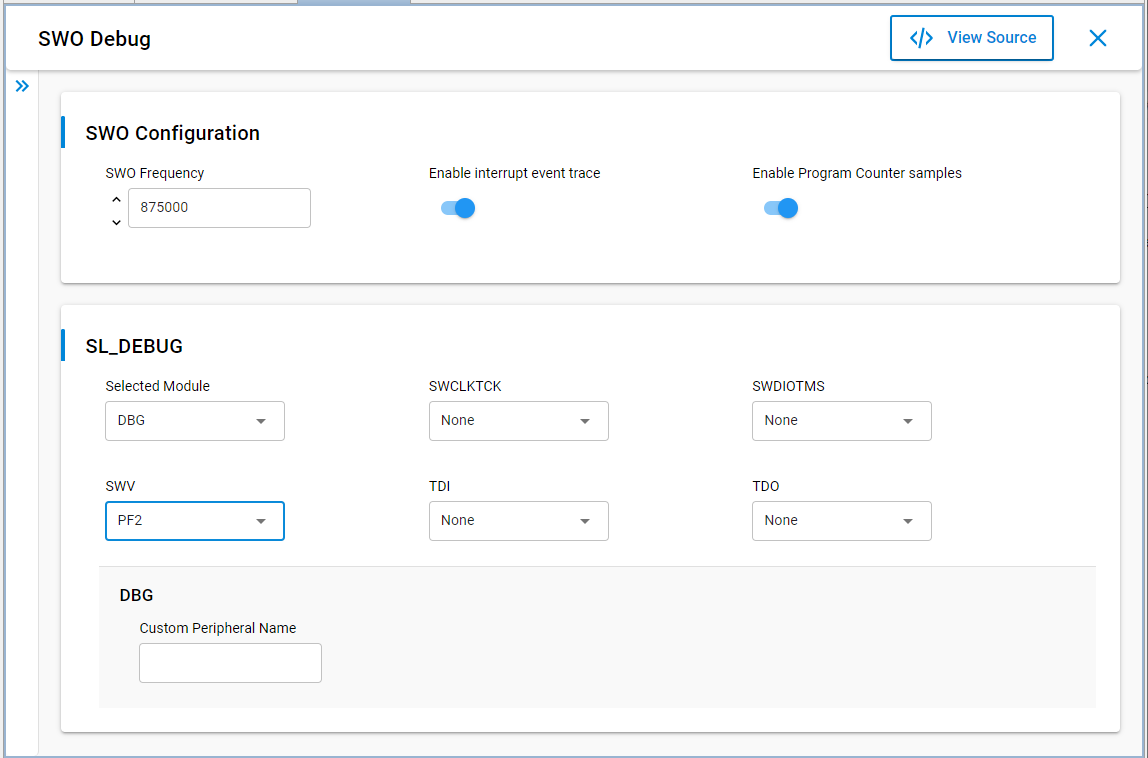Expand the SWCLKTCK pin dropdown

(518, 421)
